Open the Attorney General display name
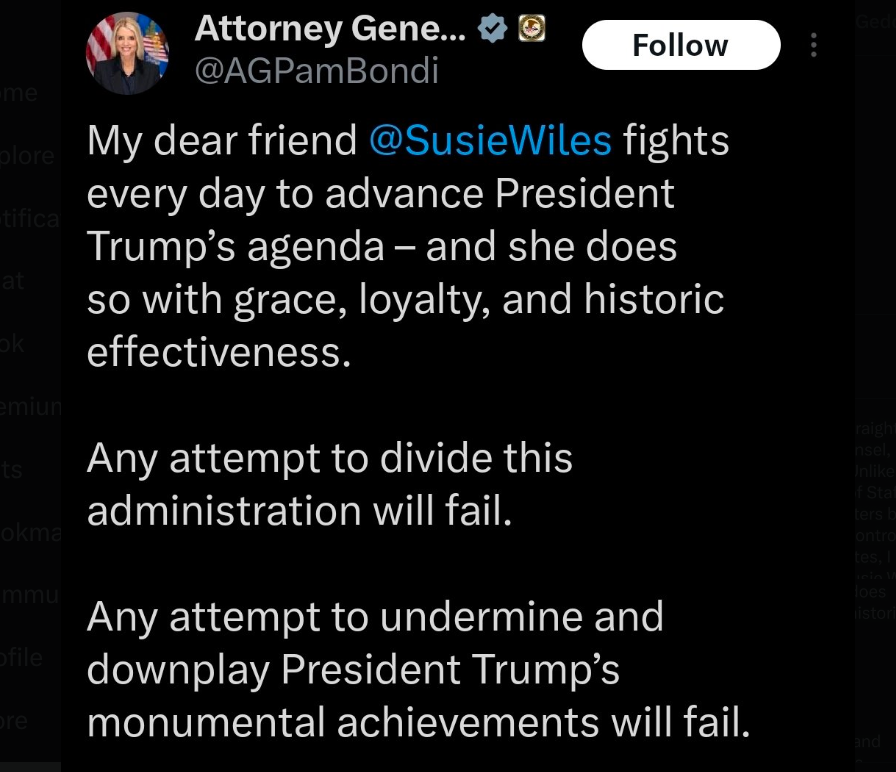 [330, 30]
